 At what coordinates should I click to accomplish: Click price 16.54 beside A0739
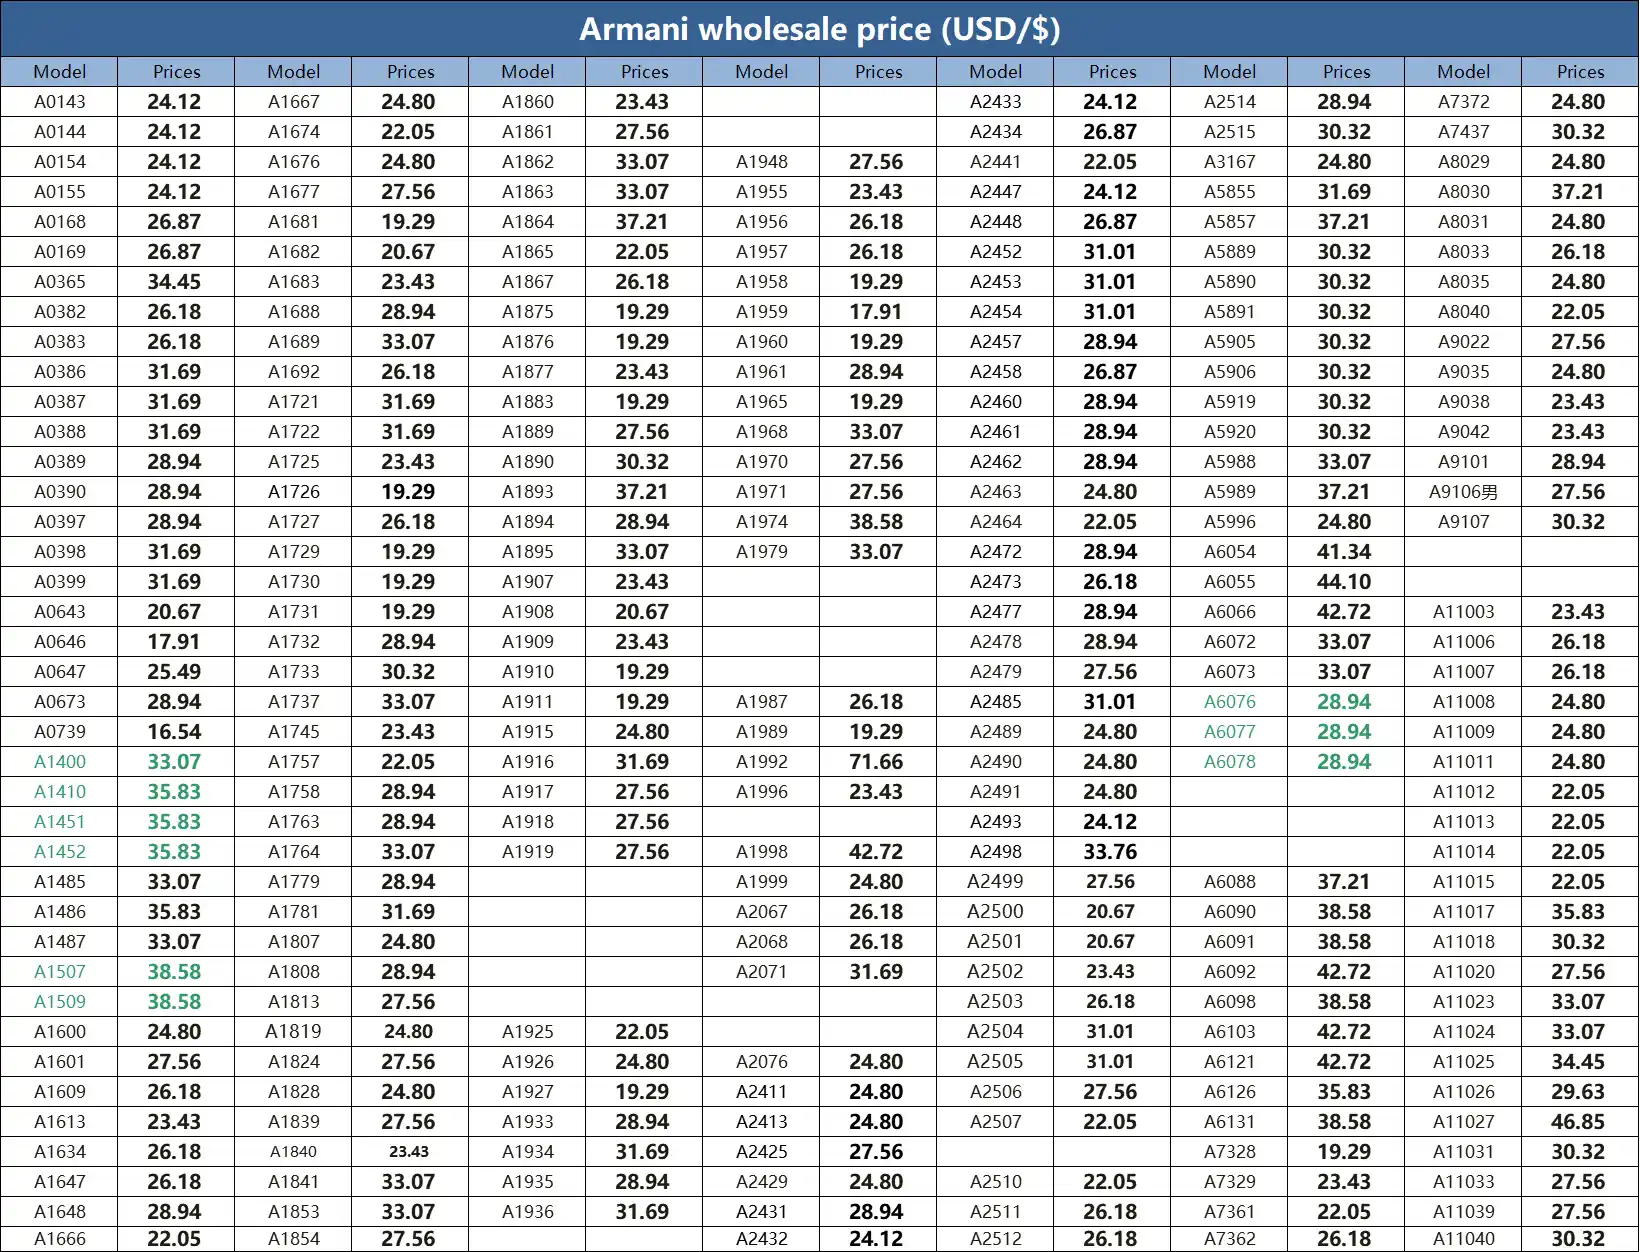(x=175, y=732)
